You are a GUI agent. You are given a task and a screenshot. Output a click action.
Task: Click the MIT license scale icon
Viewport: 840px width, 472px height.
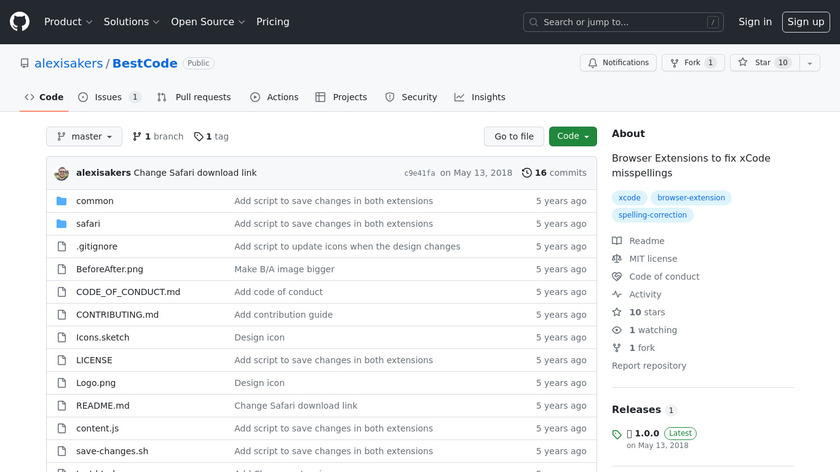point(617,259)
